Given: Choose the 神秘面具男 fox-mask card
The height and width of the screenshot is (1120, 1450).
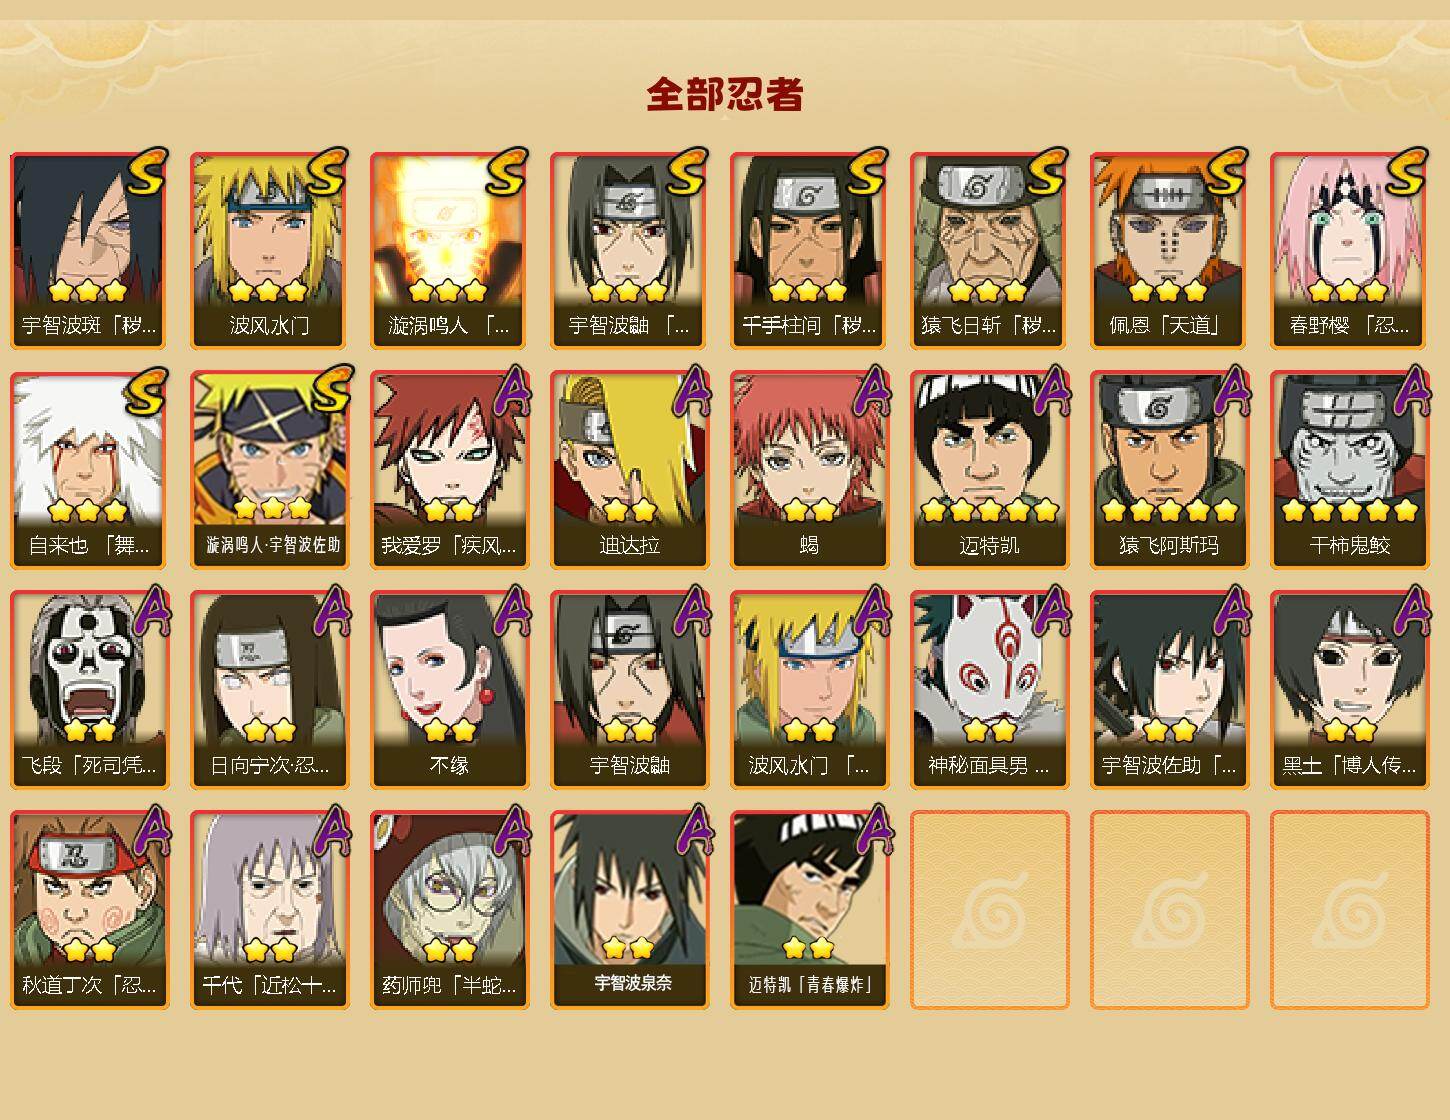Looking at the screenshot, I should (x=989, y=690).
